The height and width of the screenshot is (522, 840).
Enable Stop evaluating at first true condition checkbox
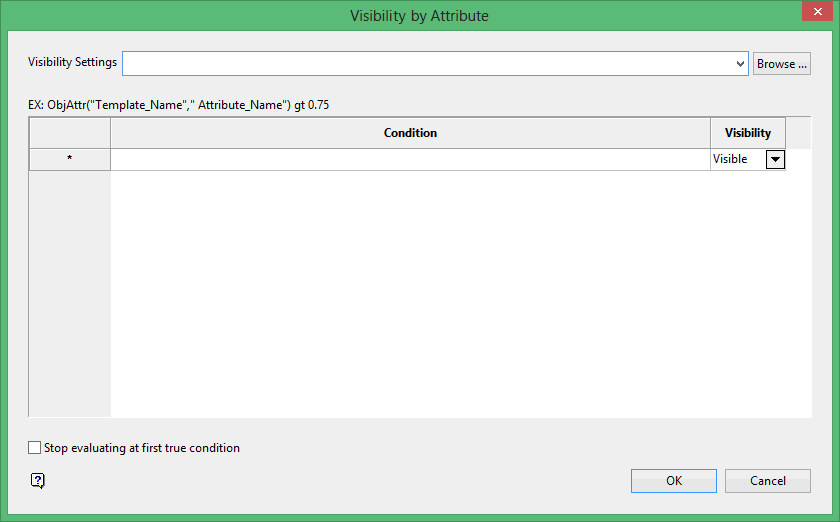[x=36, y=448]
